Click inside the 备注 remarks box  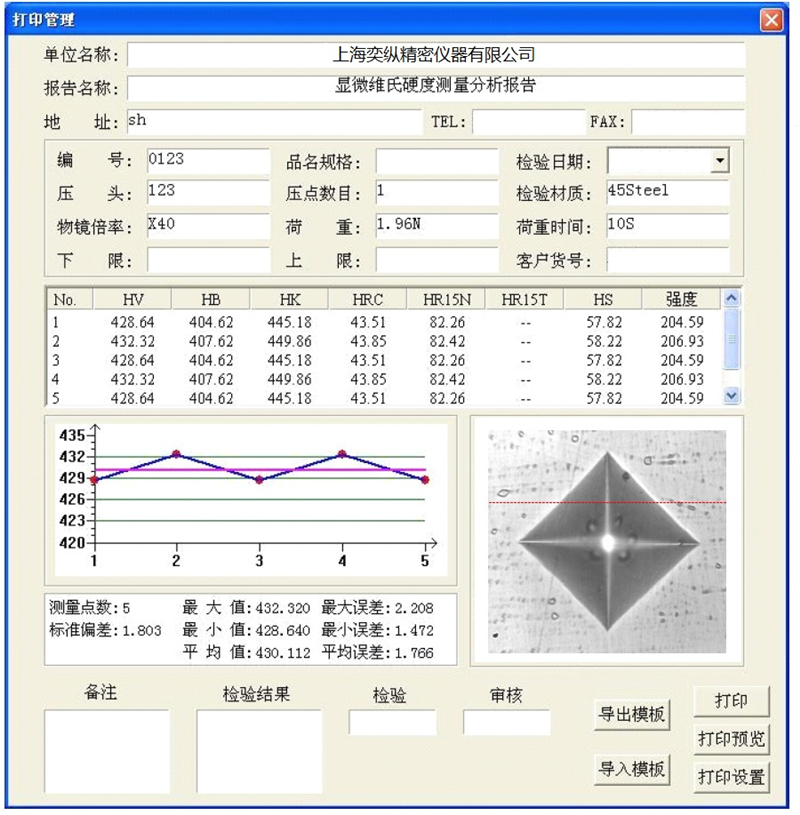click(107, 751)
